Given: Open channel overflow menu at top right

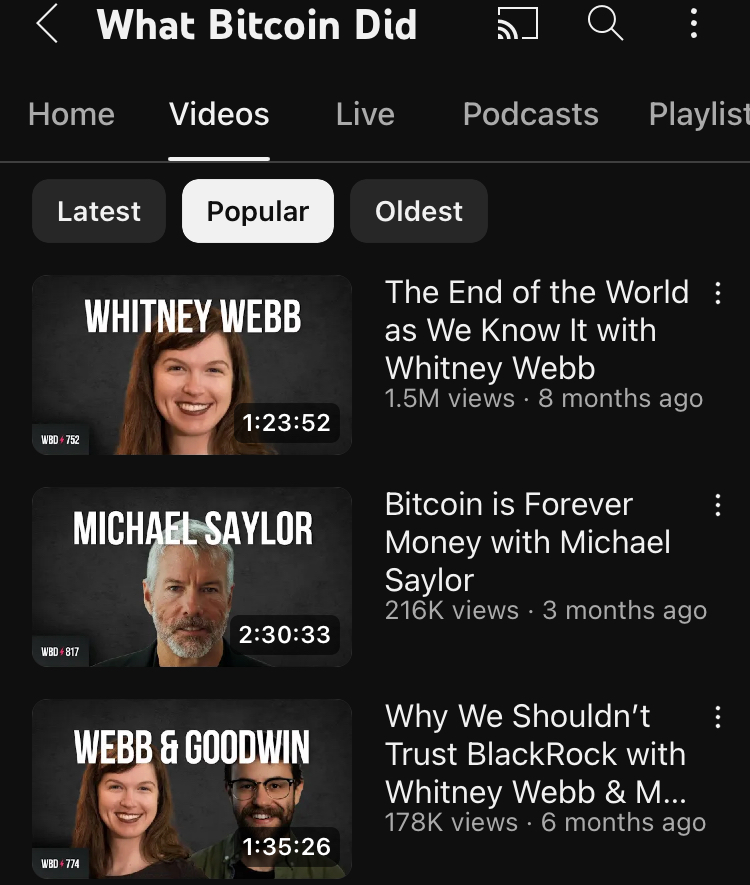Looking at the screenshot, I should pos(693,24).
